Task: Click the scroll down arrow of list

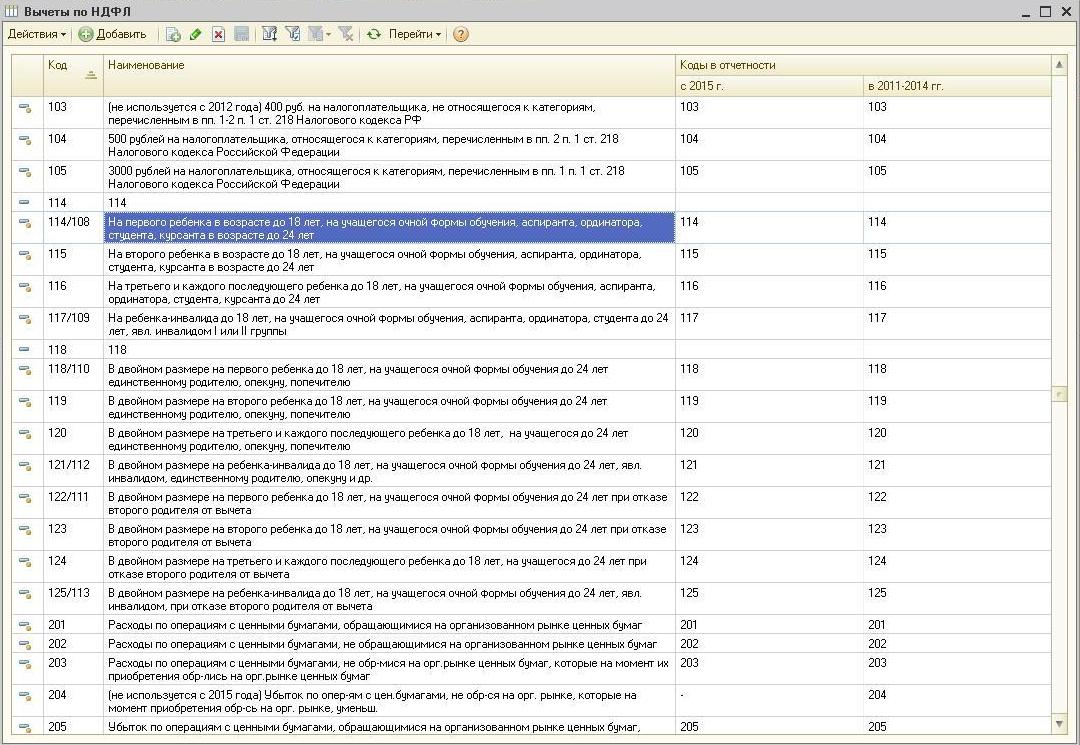Action: [x=1060, y=723]
